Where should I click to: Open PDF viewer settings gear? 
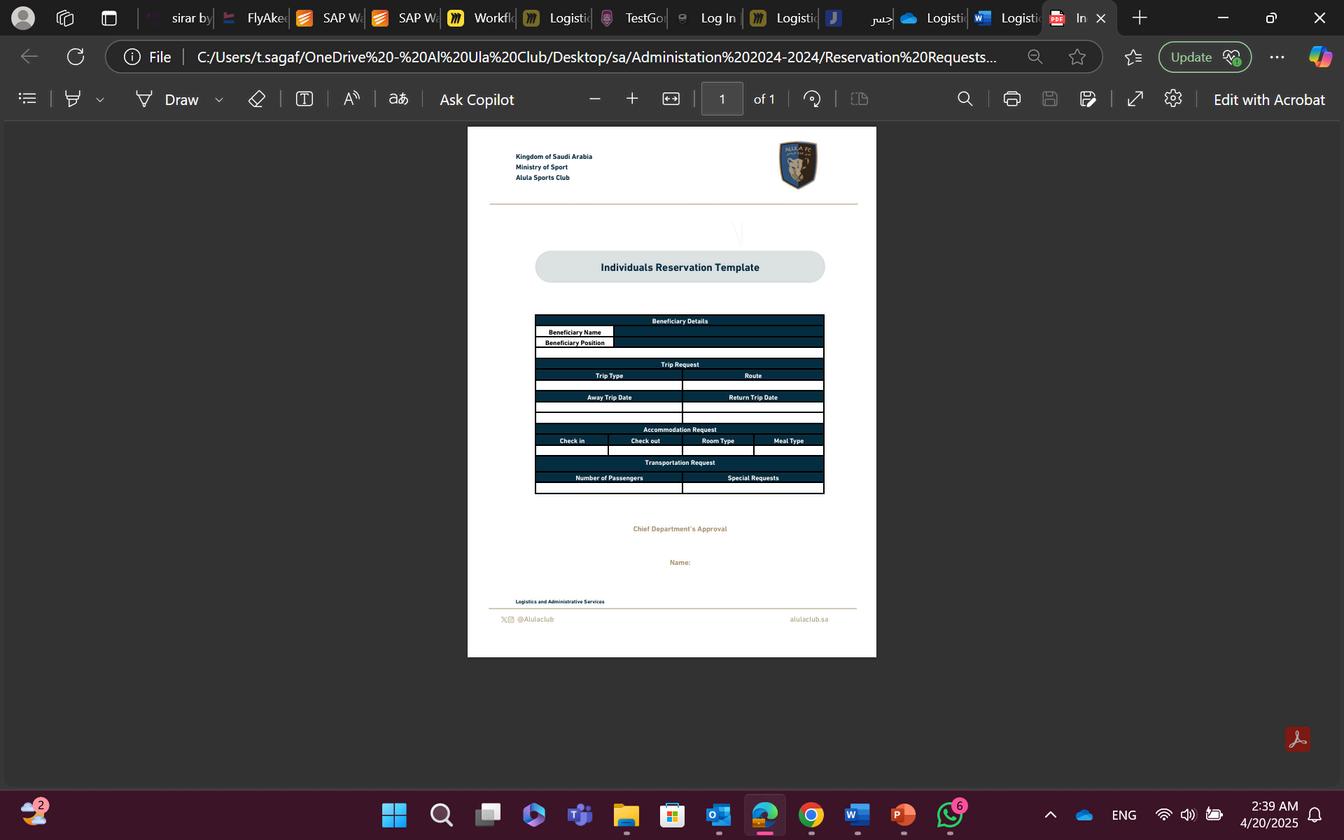pyautogui.click(x=1173, y=99)
